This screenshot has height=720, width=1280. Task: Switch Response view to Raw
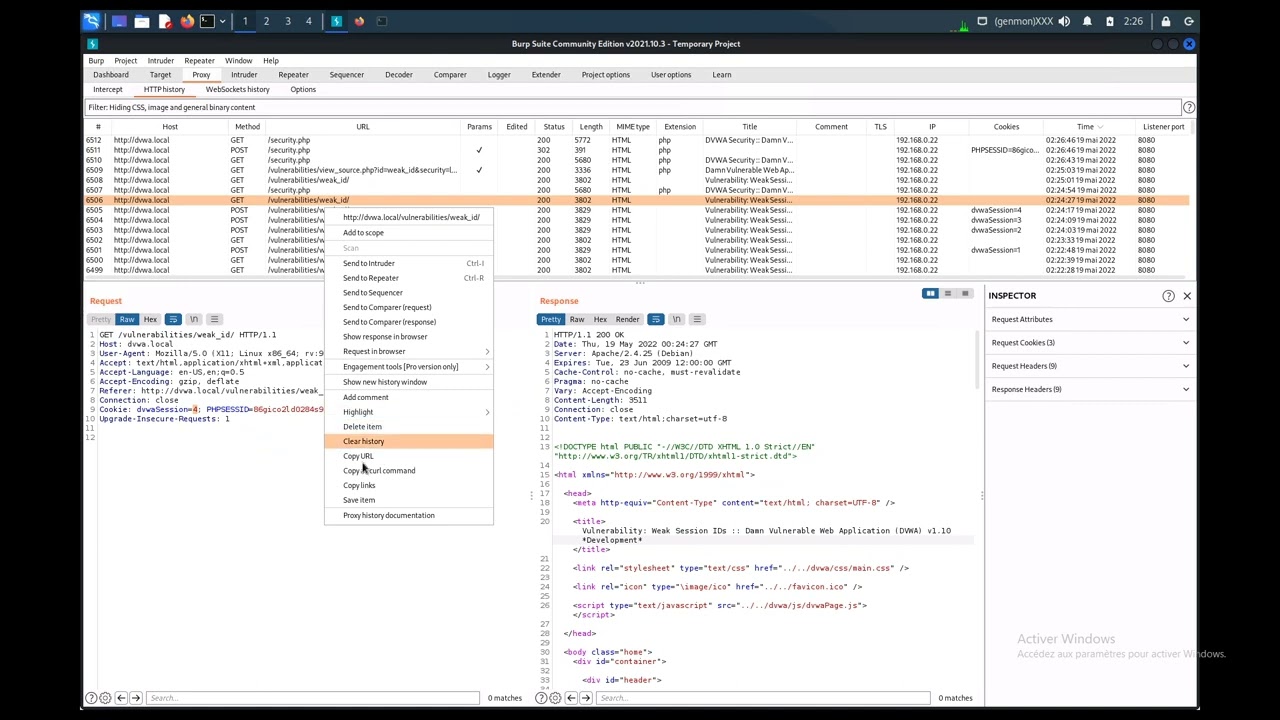[x=577, y=319]
